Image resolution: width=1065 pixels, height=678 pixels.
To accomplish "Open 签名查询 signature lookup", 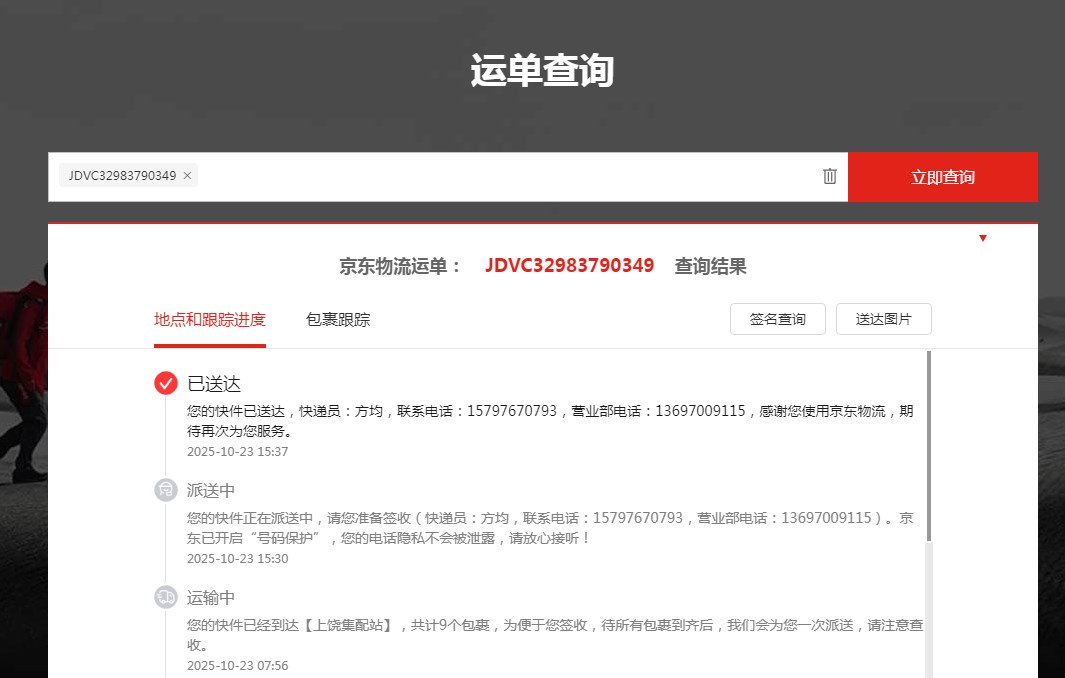I will click(x=777, y=319).
